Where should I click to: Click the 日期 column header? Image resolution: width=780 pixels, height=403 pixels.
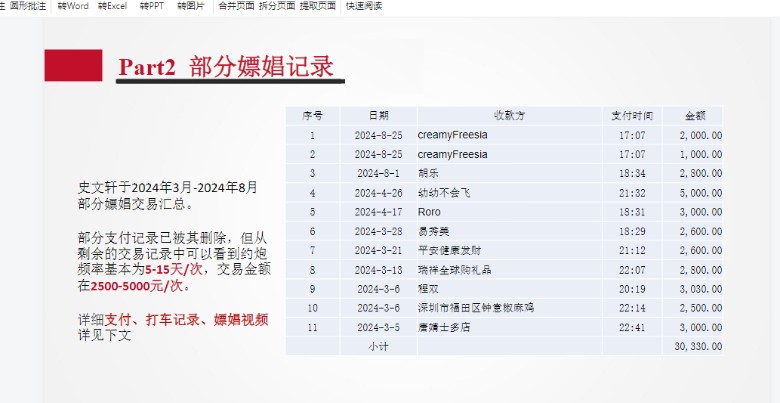pyautogui.click(x=378, y=116)
